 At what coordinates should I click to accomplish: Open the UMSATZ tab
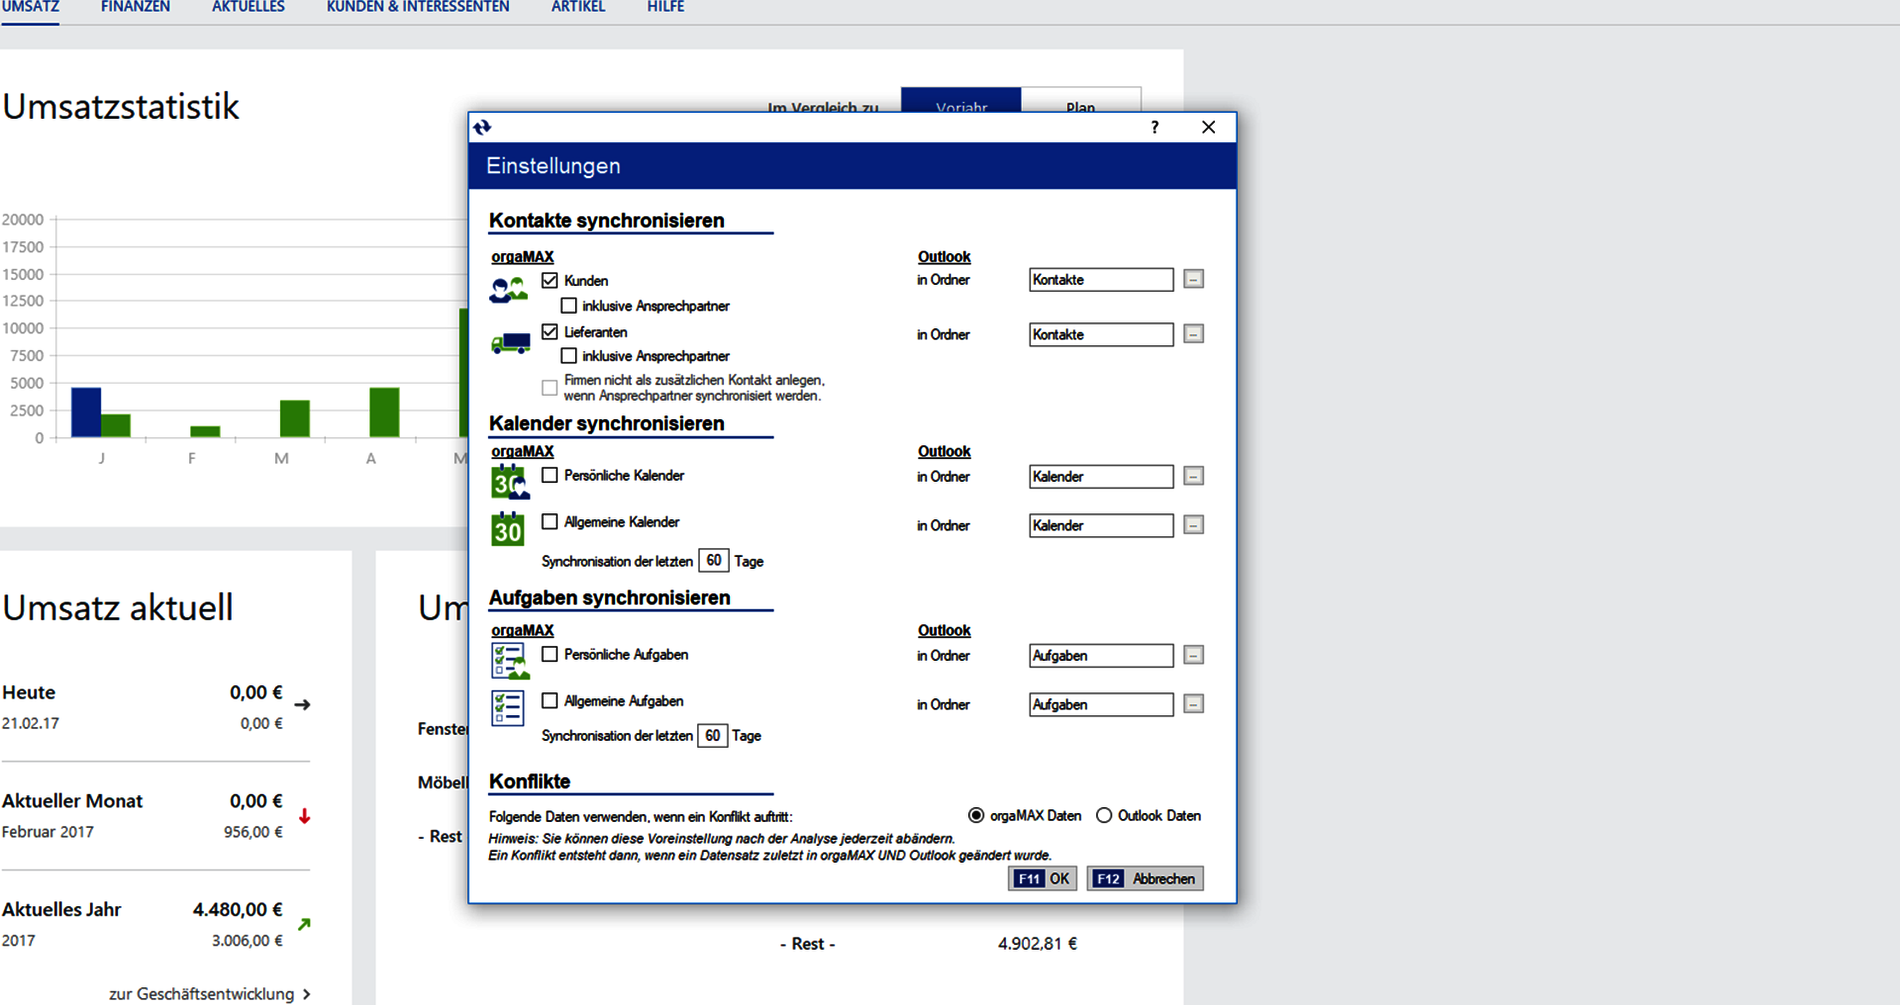click(30, 8)
